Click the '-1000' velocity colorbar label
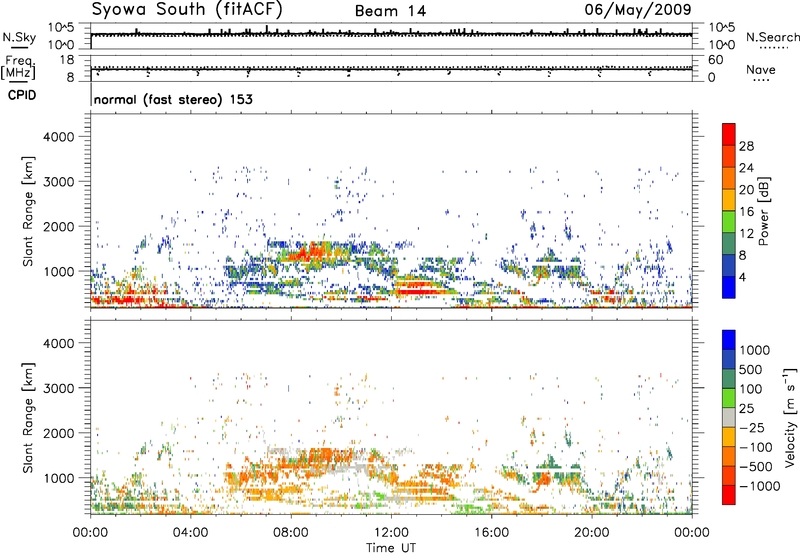800x554 pixels. point(759,486)
